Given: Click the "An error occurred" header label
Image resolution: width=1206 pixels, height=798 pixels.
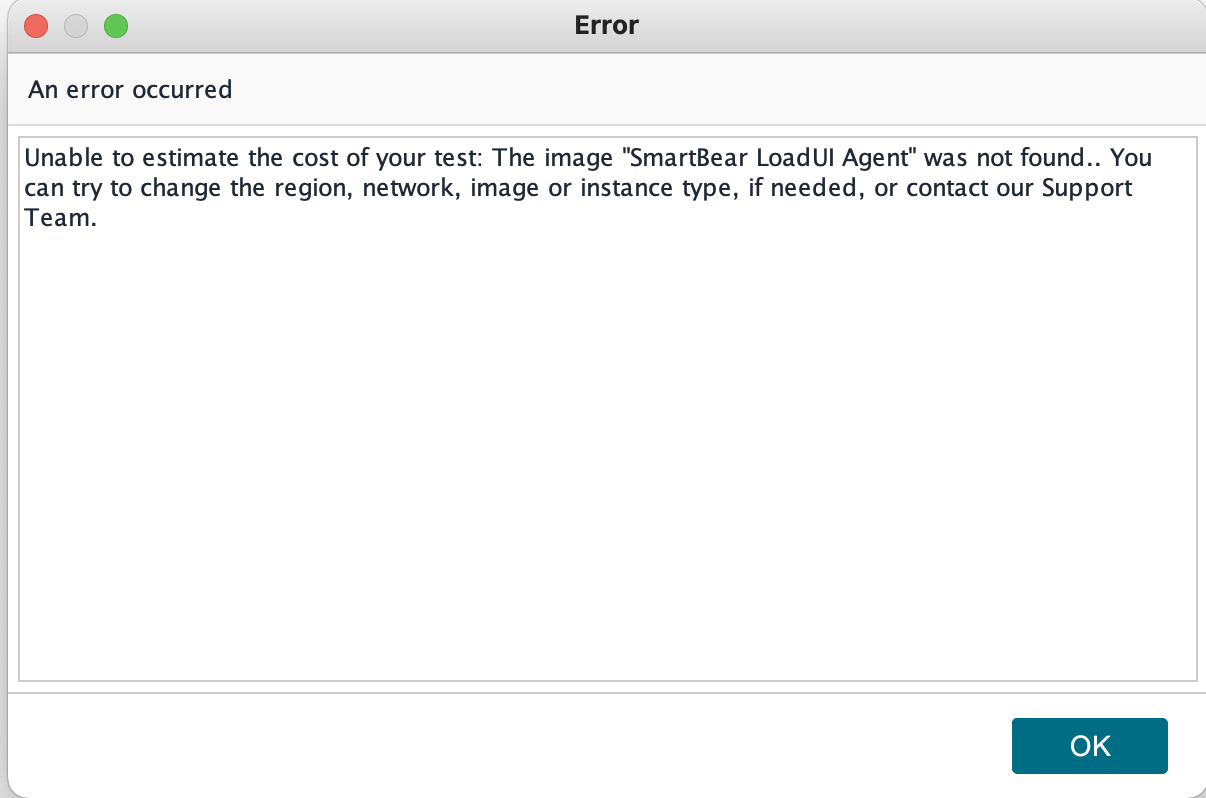Looking at the screenshot, I should [x=130, y=89].
